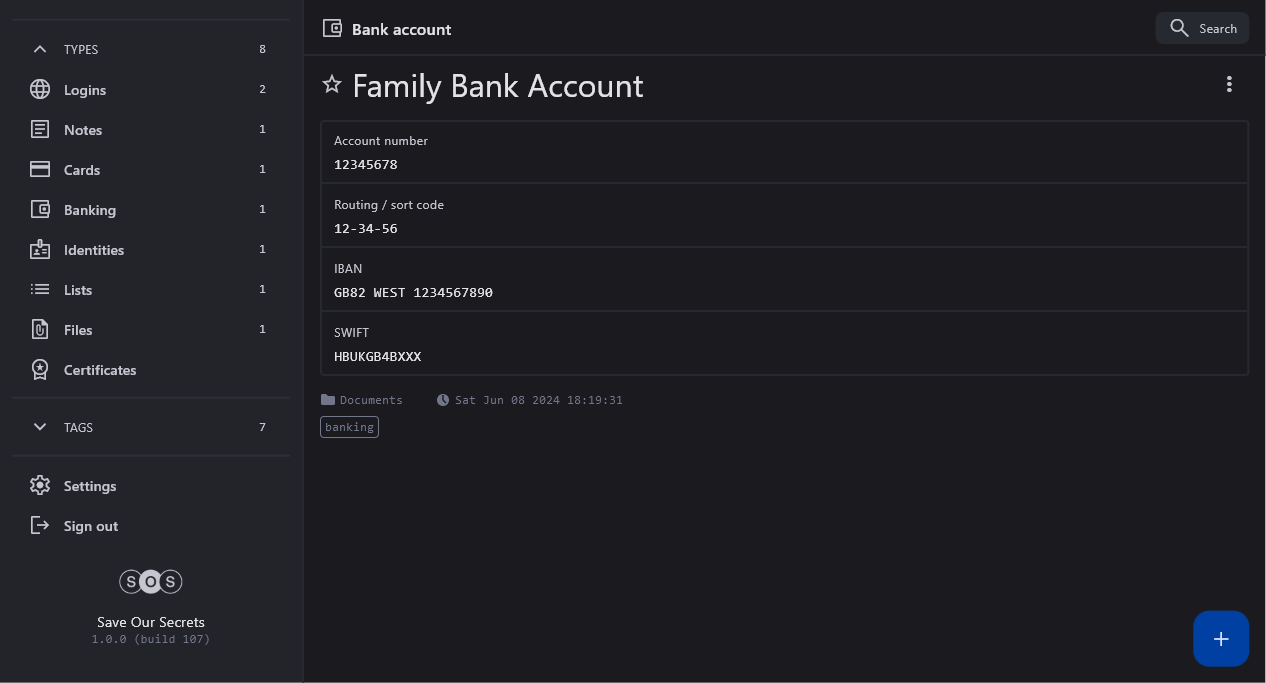The height and width of the screenshot is (683, 1266).
Task: Click the SWIFT code field
Action: pyautogui.click(x=378, y=357)
